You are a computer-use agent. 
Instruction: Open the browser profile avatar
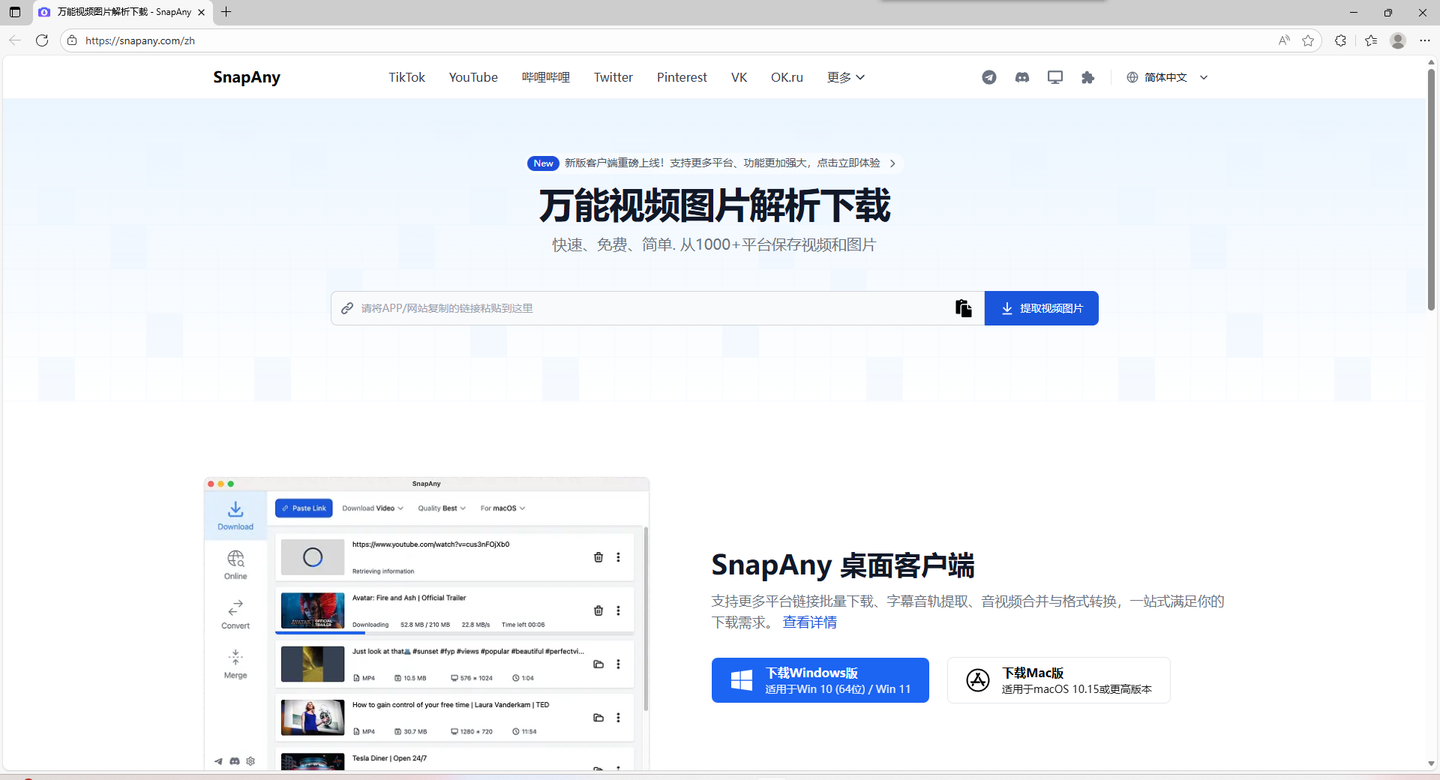pyautogui.click(x=1398, y=40)
